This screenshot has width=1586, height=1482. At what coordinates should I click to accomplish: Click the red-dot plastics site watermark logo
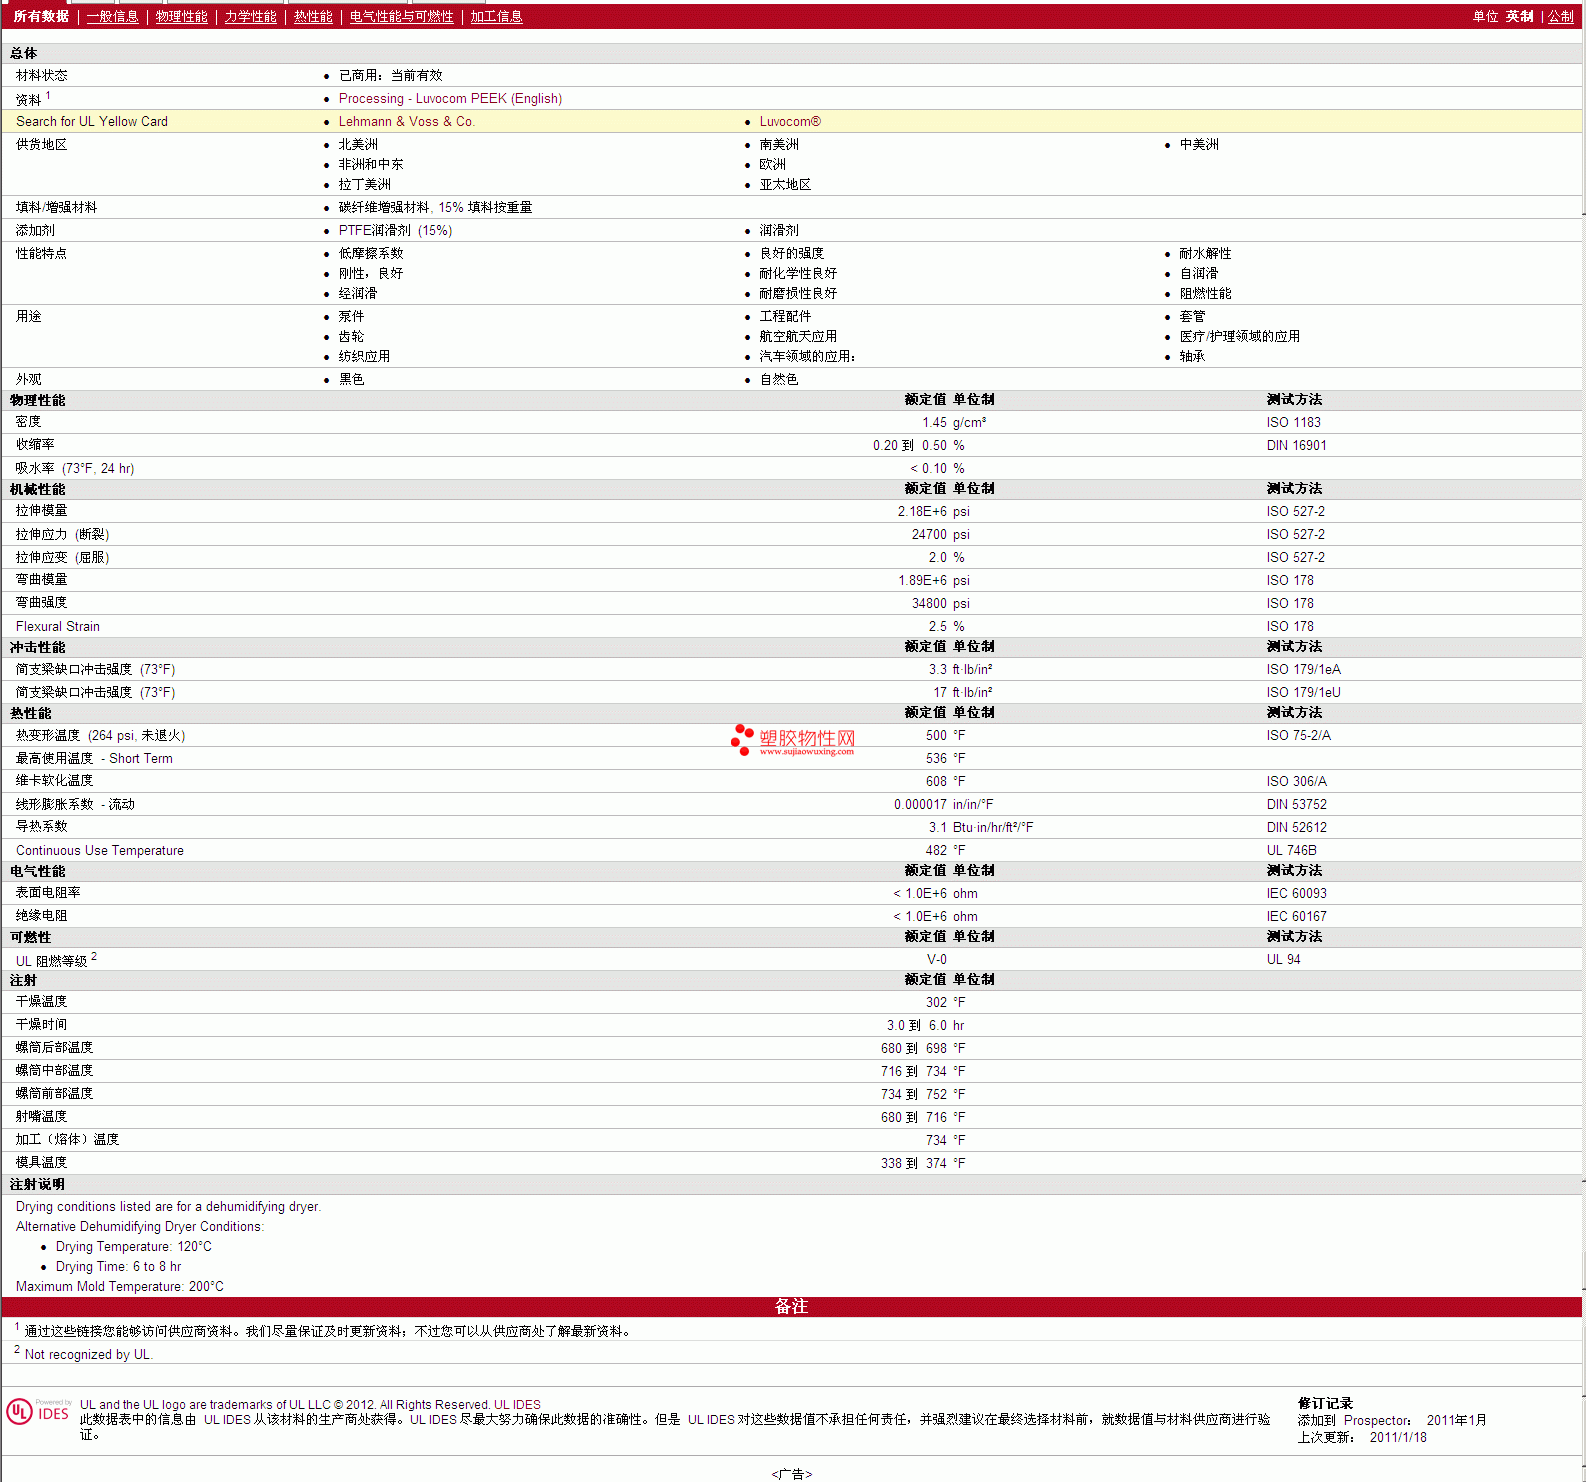[x=793, y=740]
